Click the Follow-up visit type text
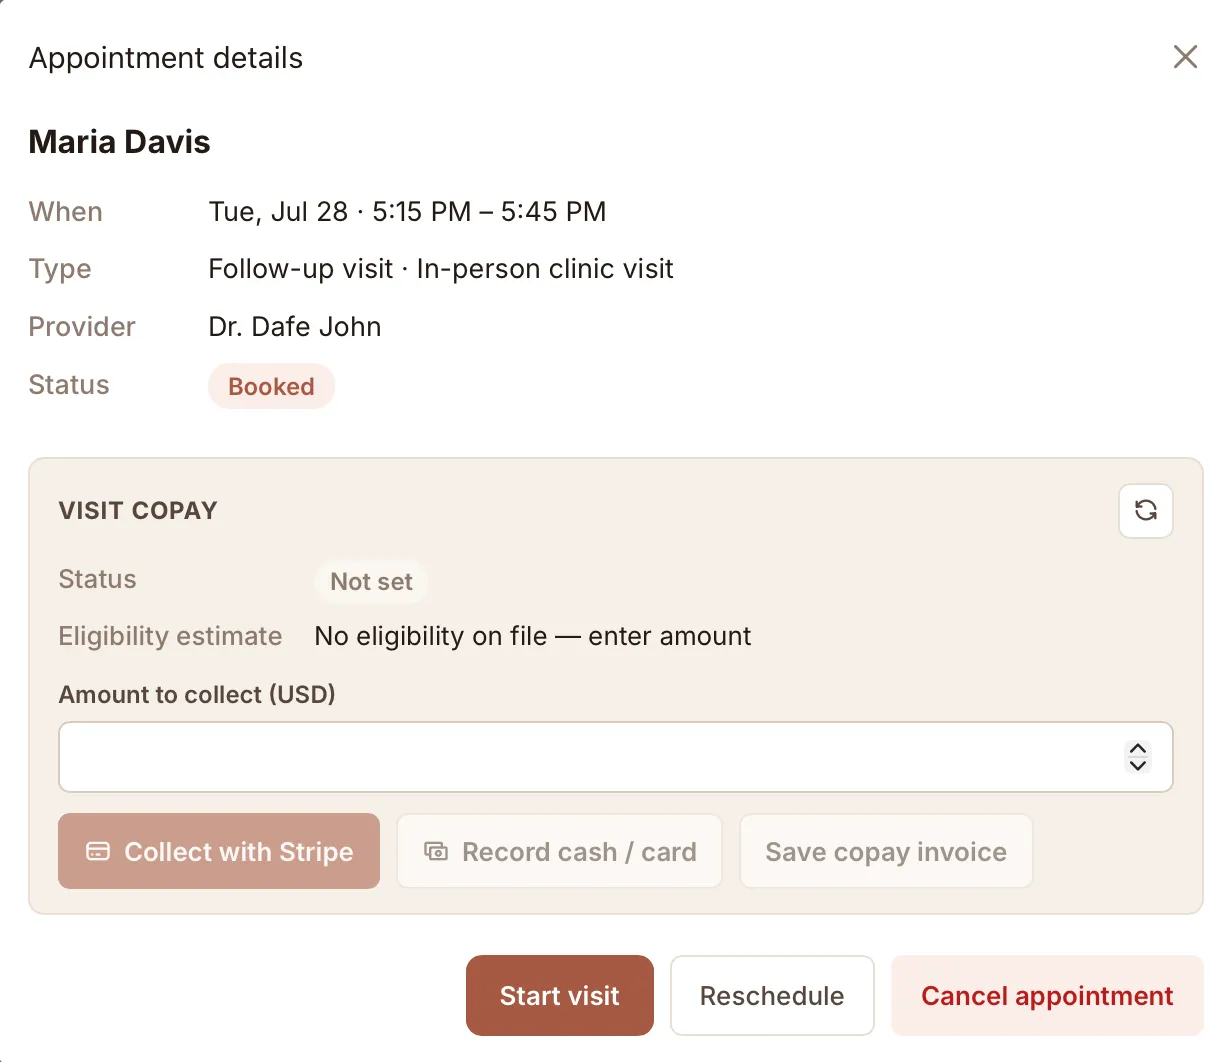This screenshot has width=1226, height=1062. 300,269
